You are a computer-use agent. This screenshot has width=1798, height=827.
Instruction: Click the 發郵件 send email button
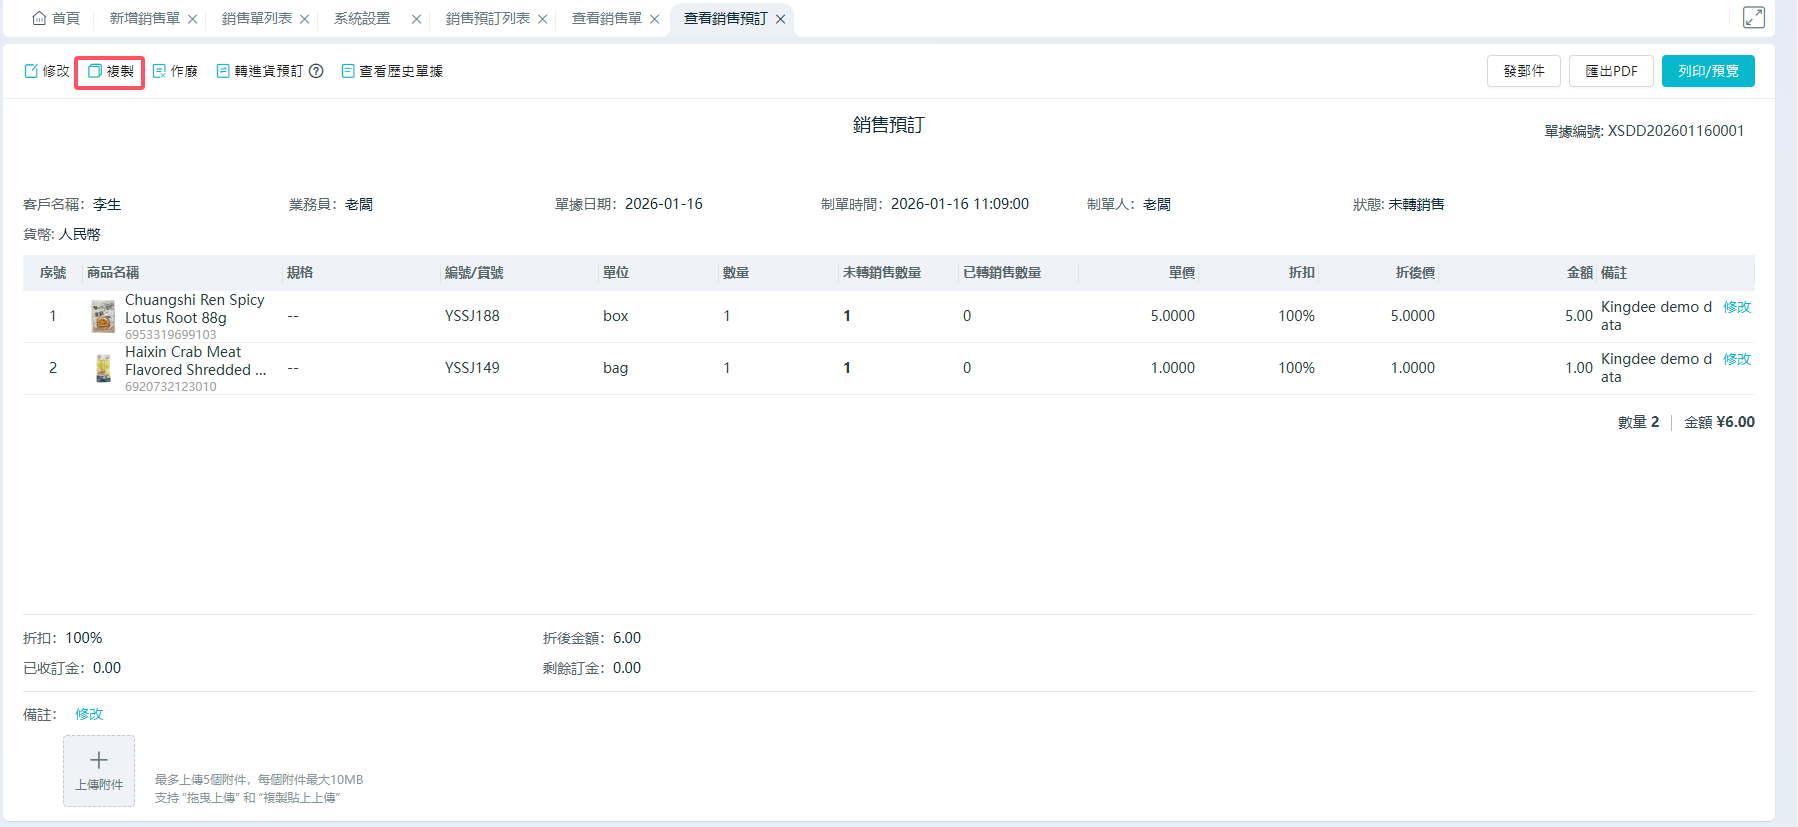tap(1523, 71)
